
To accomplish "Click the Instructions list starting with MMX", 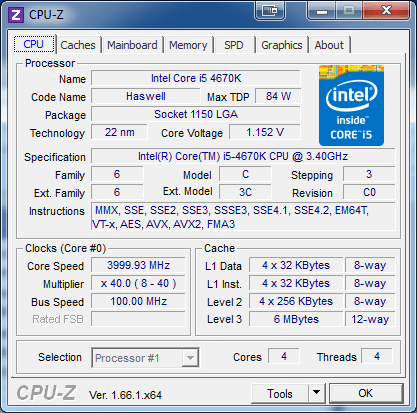I will [243, 217].
